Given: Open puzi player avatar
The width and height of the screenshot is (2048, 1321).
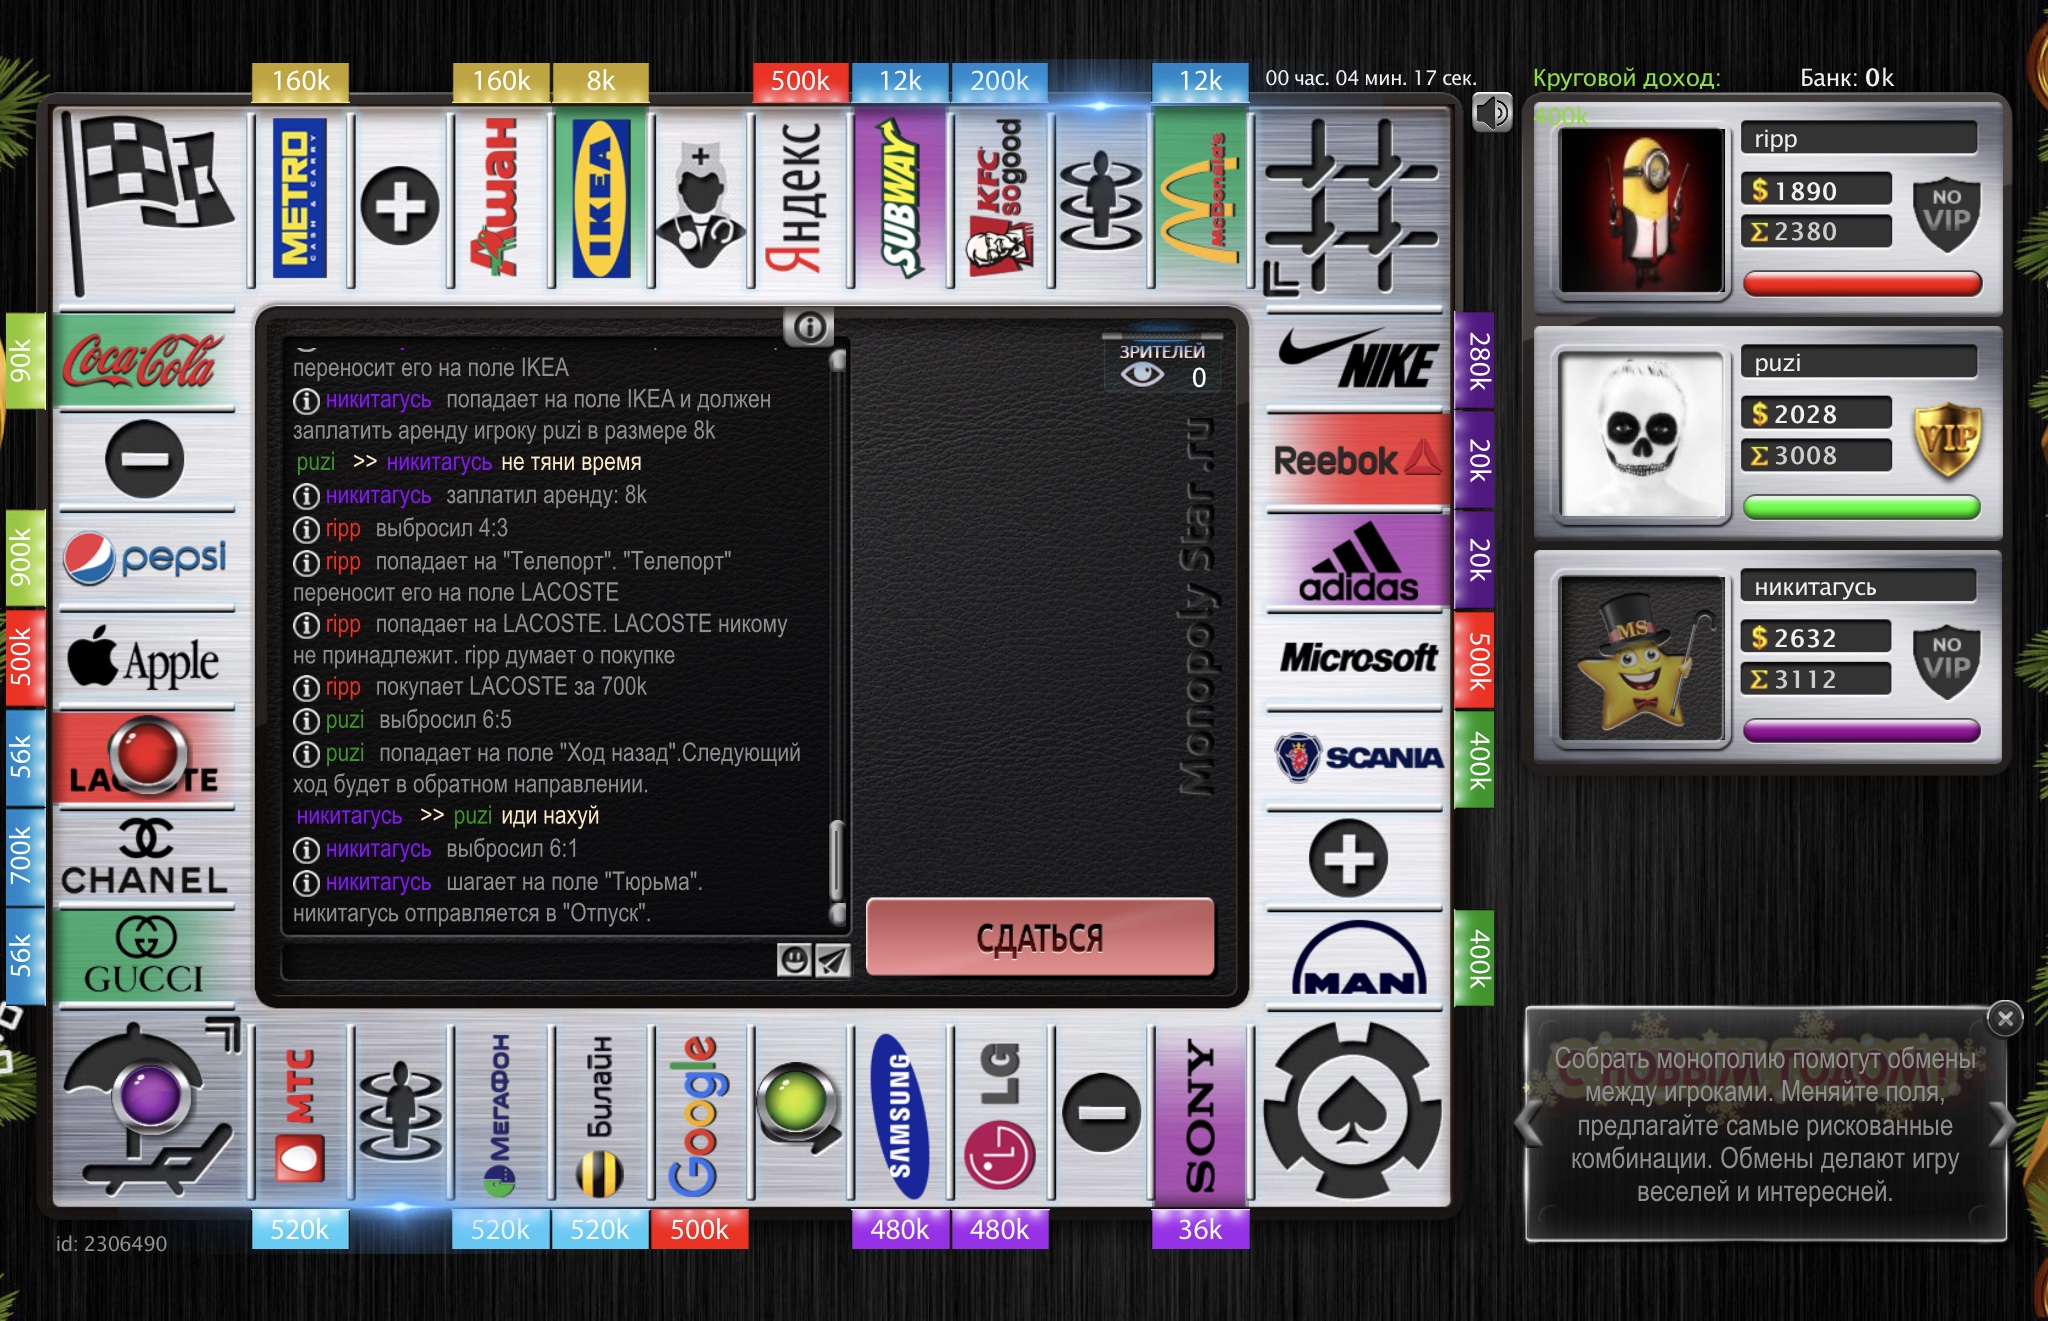Looking at the screenshot, I should pyautogui.click(x=1642, y=437).
